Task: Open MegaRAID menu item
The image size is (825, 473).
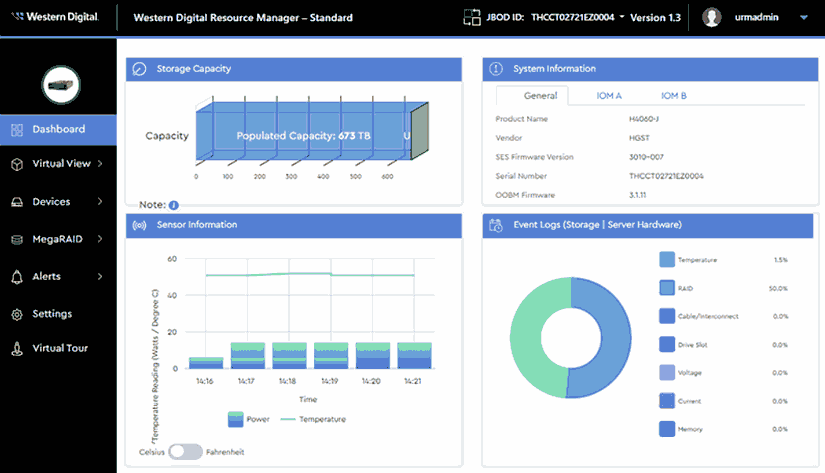Action: point(58,239)
